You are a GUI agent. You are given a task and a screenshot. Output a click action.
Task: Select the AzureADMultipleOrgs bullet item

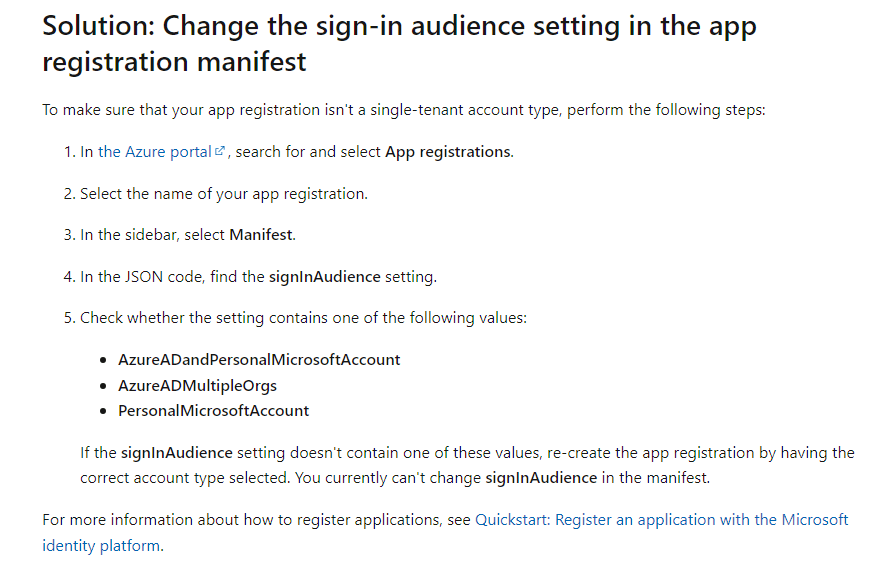(x=197, y=386)
